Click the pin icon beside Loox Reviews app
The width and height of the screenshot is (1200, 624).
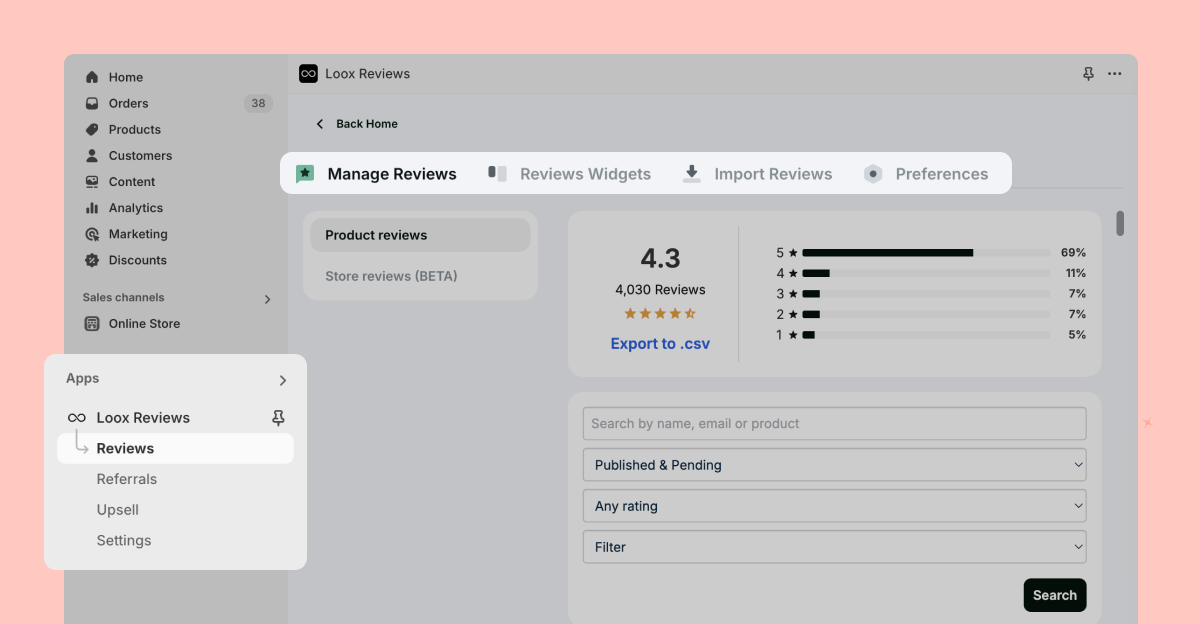point(279,418)
